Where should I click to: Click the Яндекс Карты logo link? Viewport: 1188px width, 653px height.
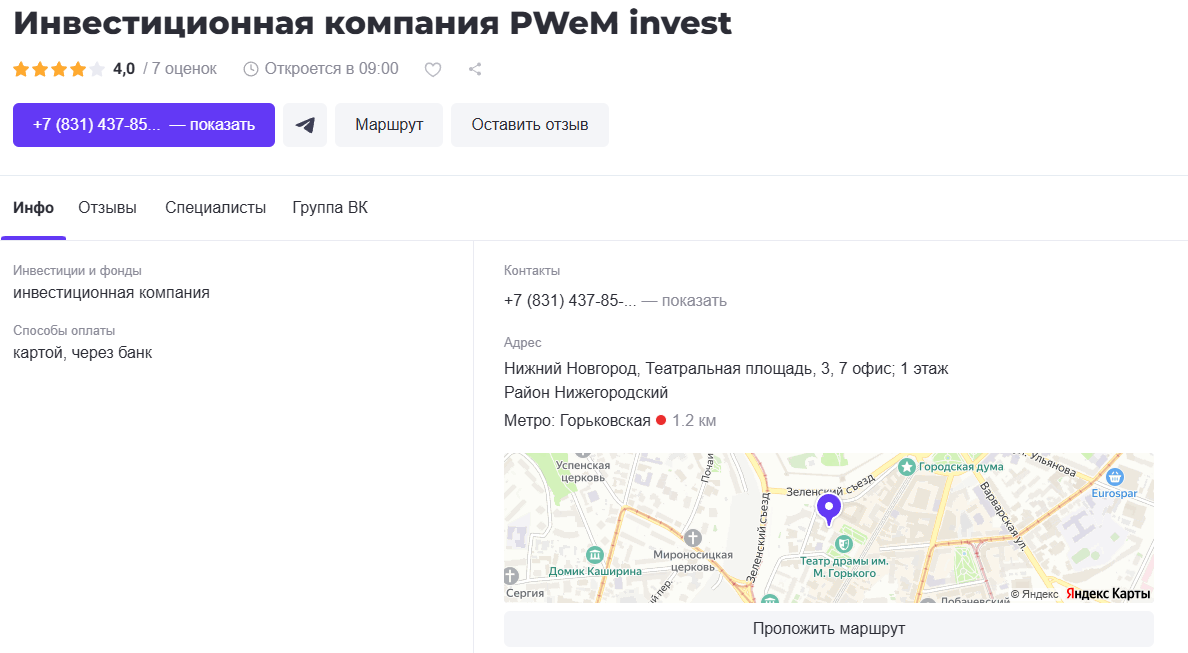(x=1108, y=593)
